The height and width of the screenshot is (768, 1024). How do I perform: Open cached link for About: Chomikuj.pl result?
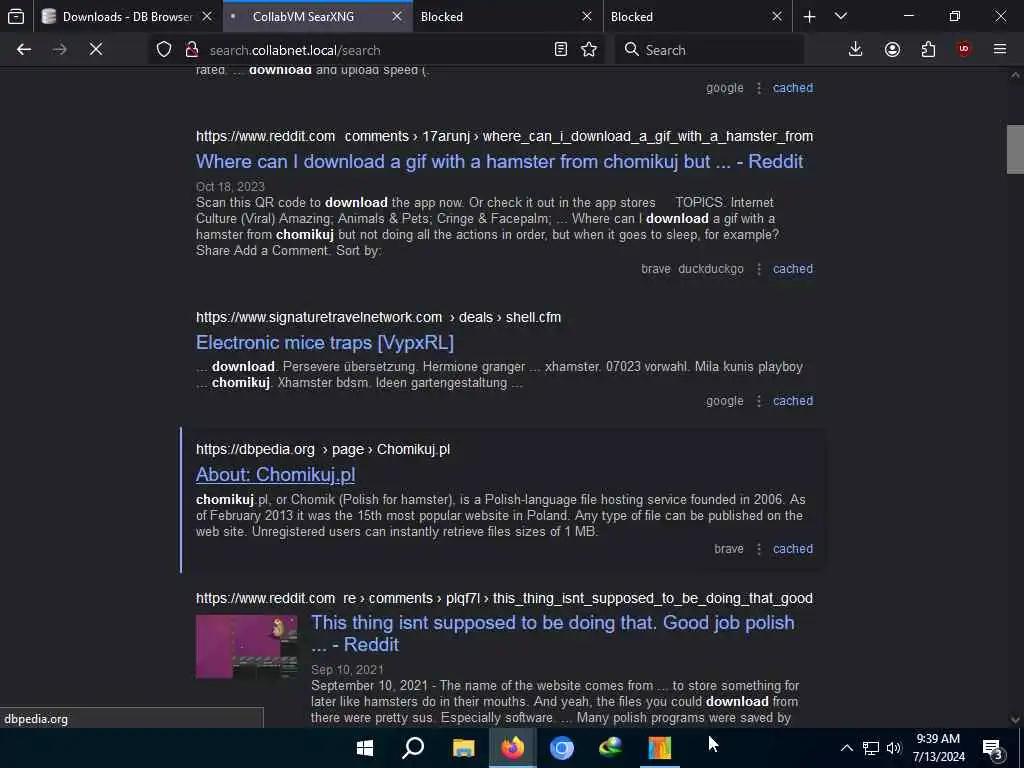pyautogui.click(x=793, y=549)
